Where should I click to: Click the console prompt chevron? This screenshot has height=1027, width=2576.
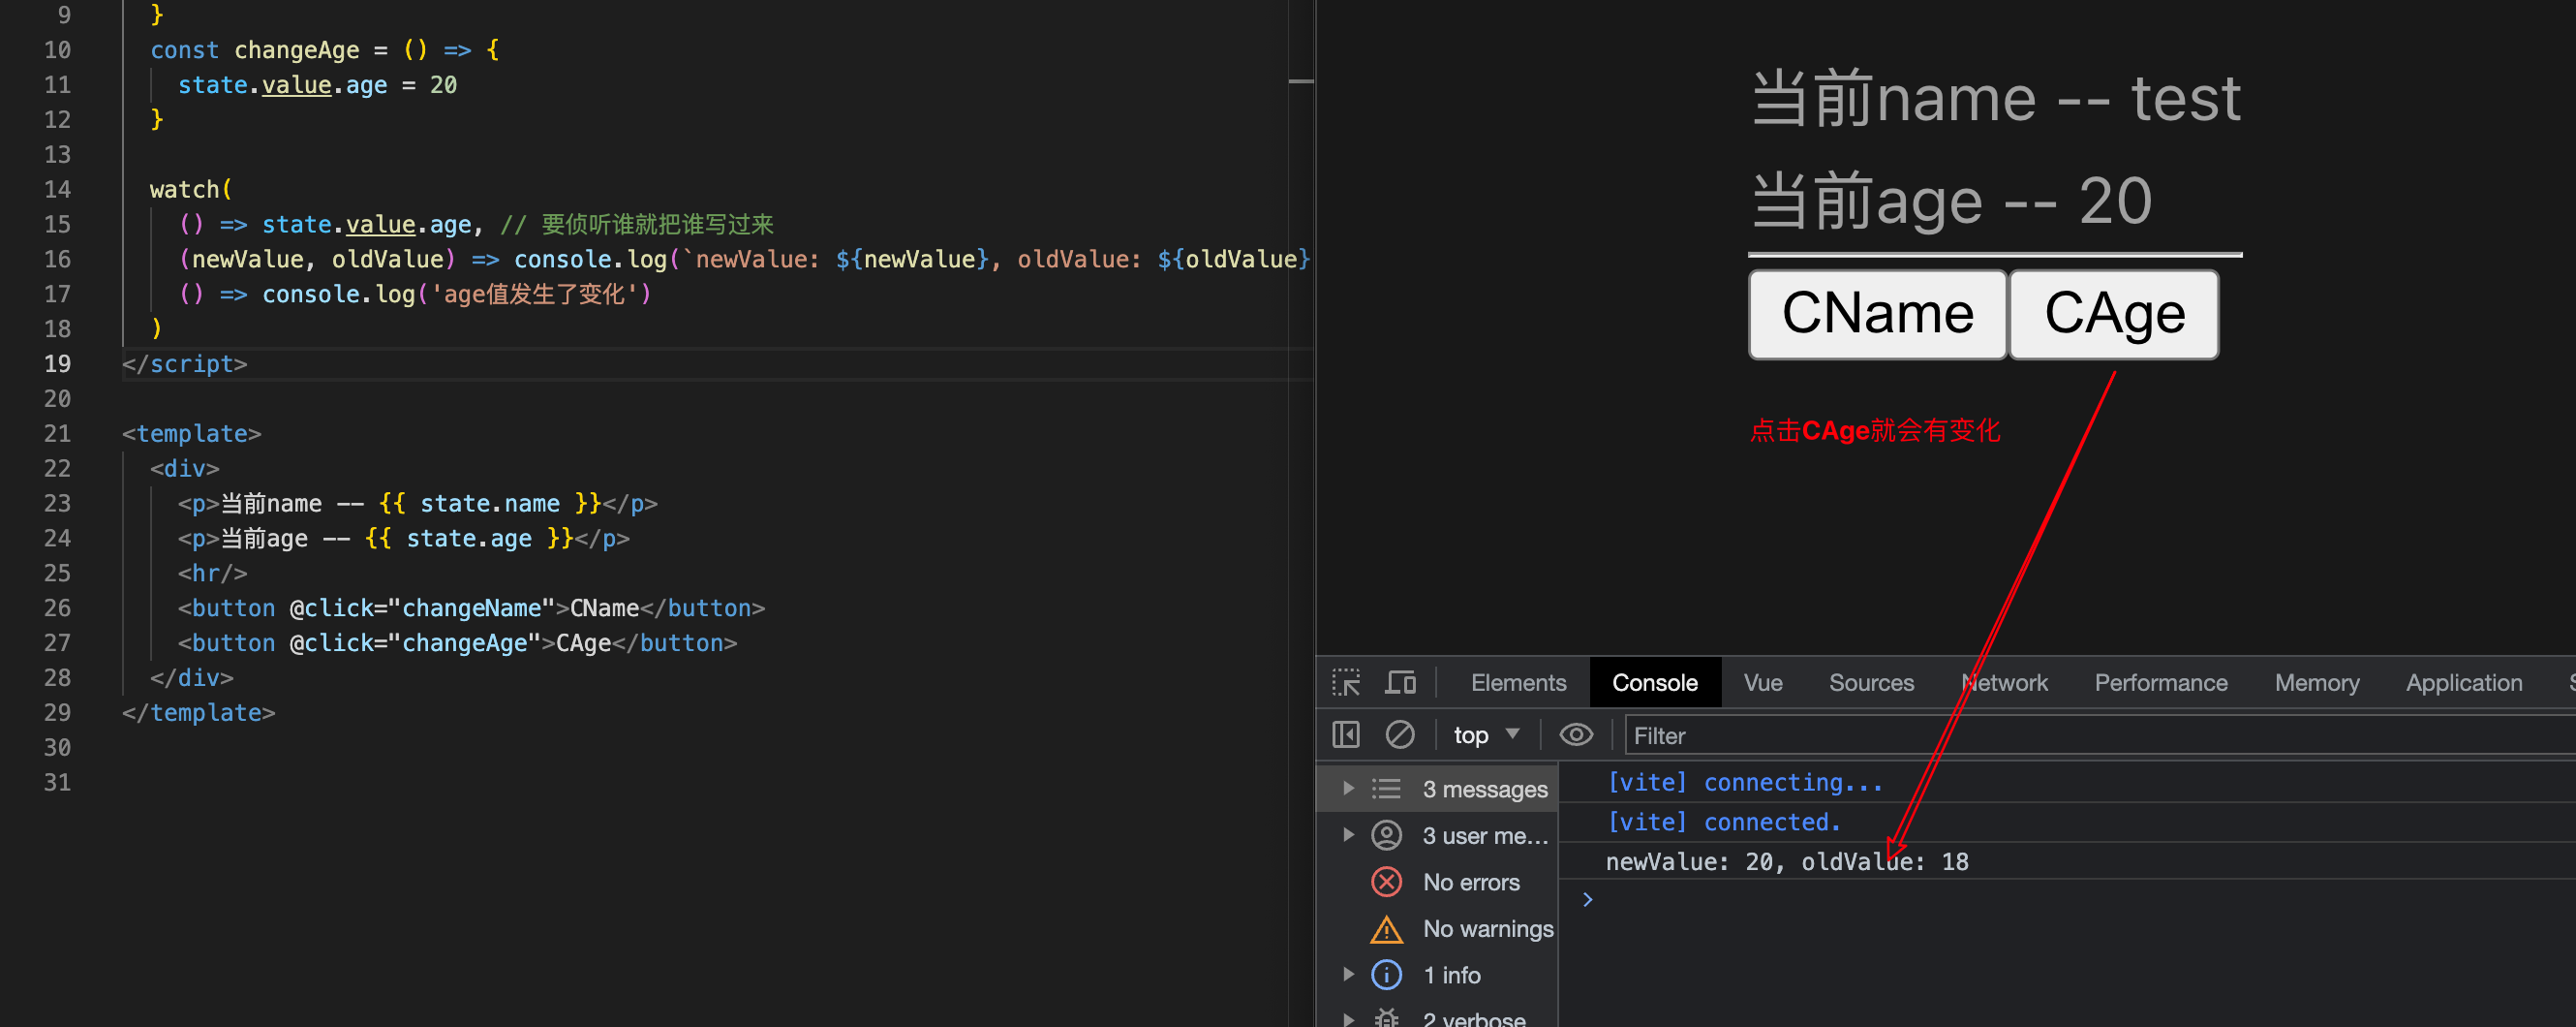tap(1587, 900)
